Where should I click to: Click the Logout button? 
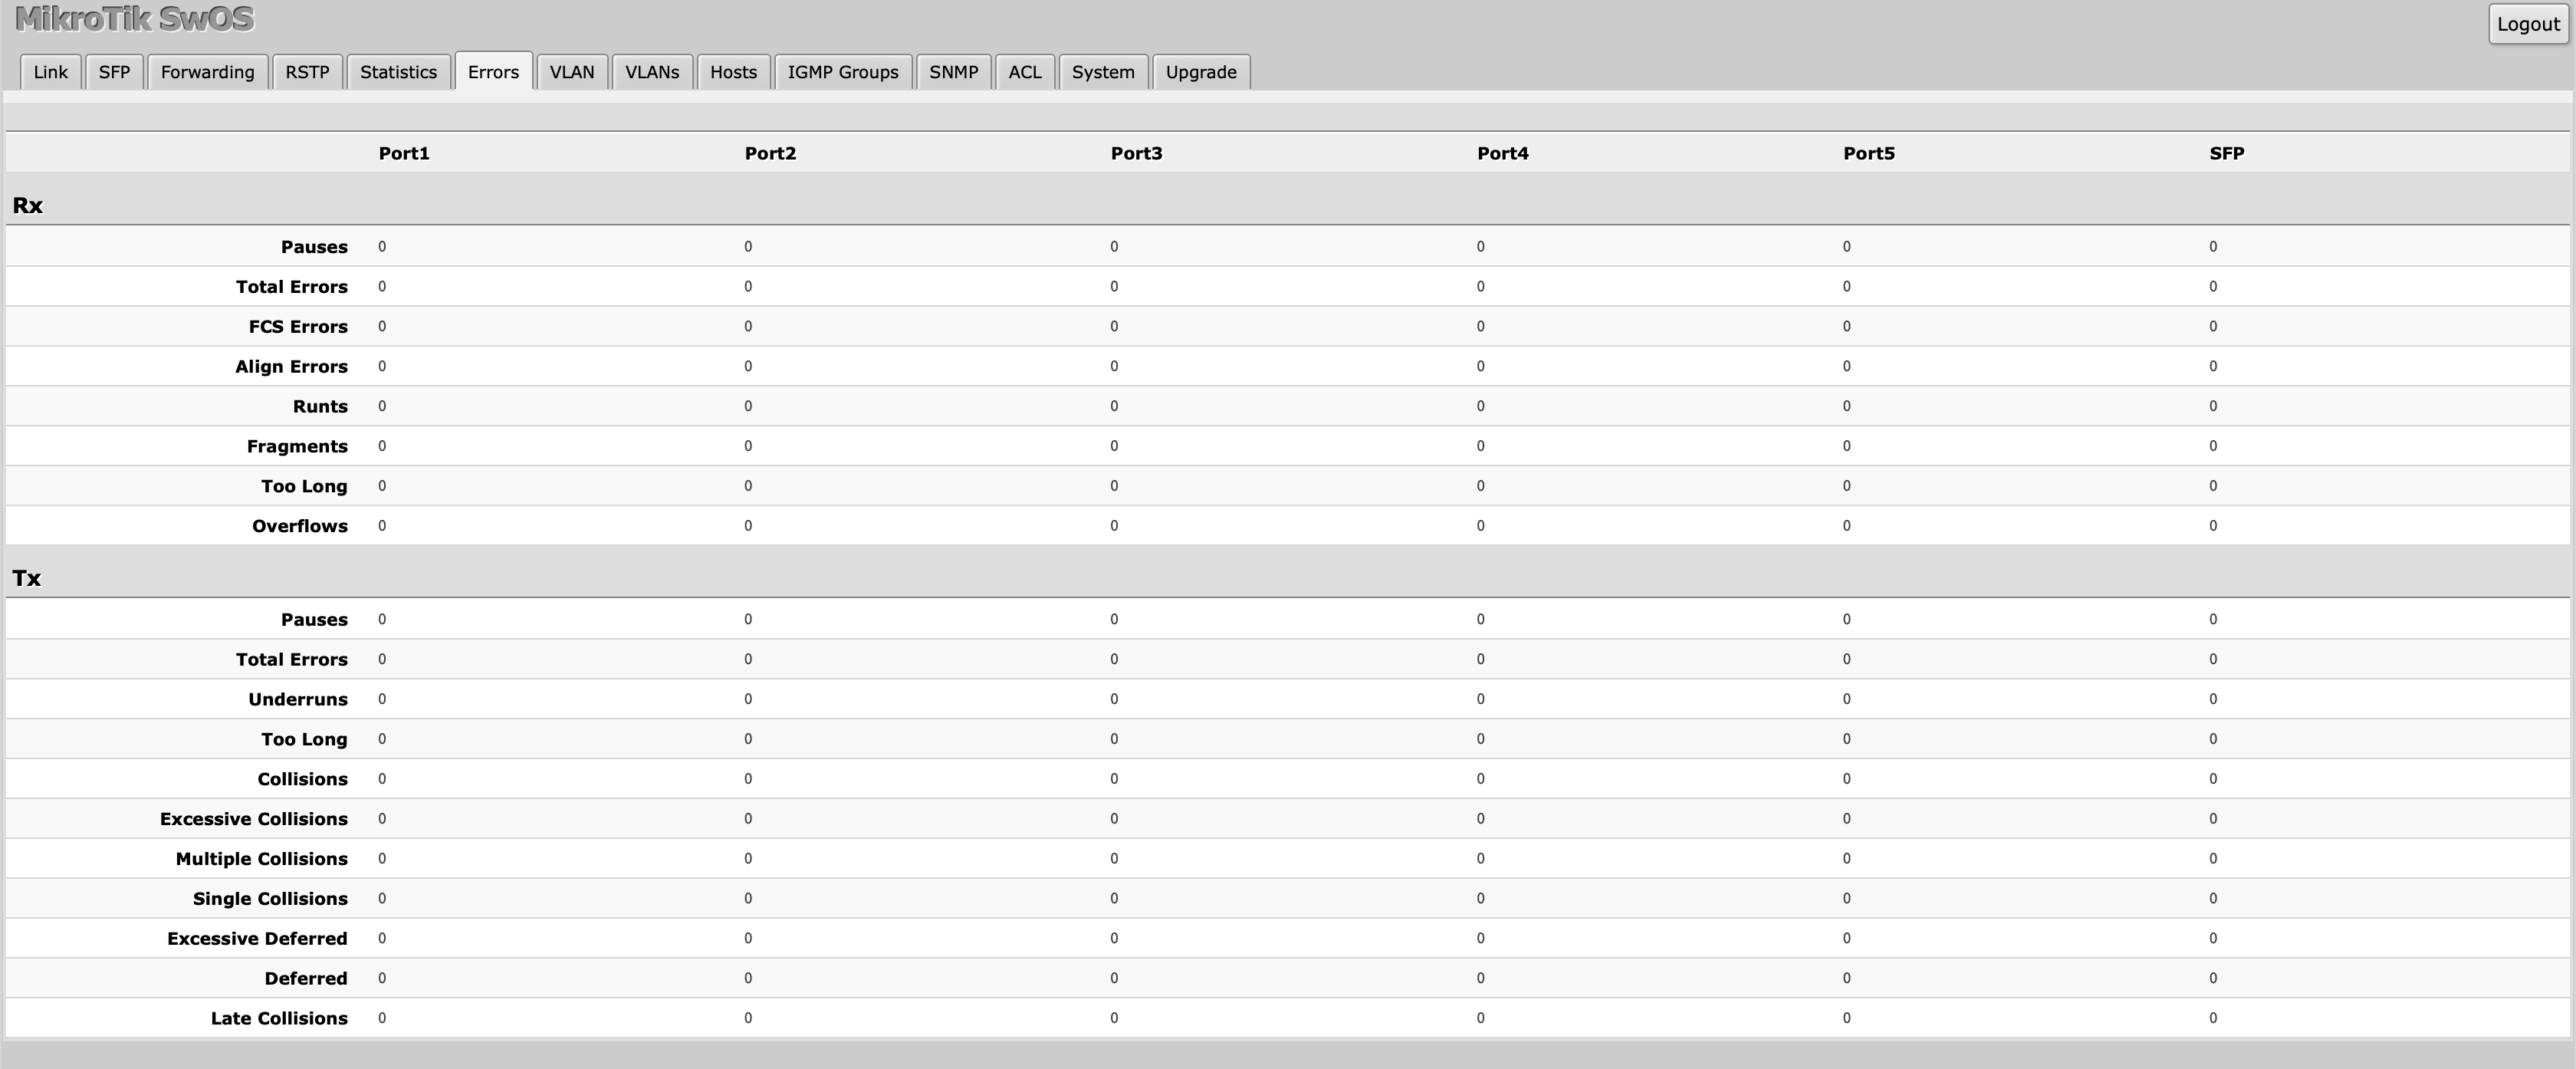pyautogui.click(x=2528, y=24)
